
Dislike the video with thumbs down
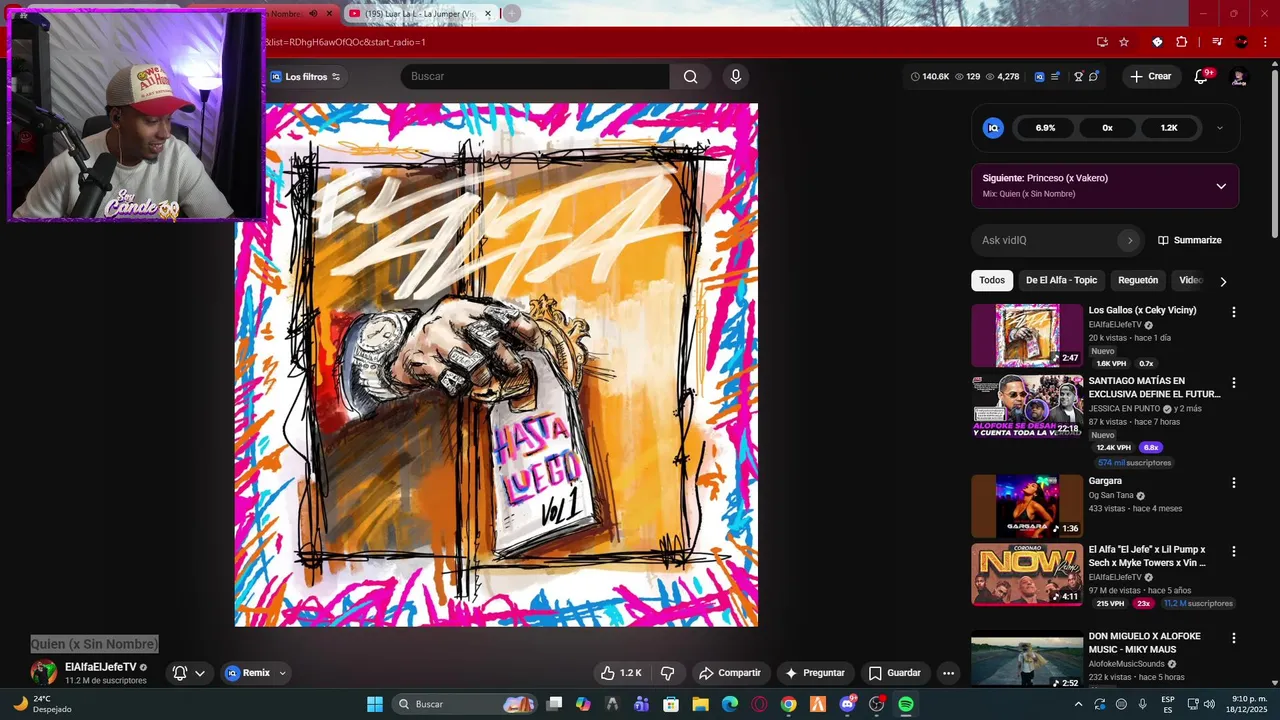pos(668,673)
